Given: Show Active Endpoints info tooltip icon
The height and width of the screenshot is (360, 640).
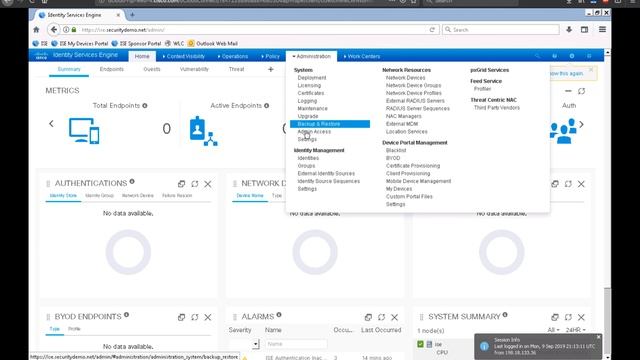Looking at the screenshot, I should click(x=267, y=105).
